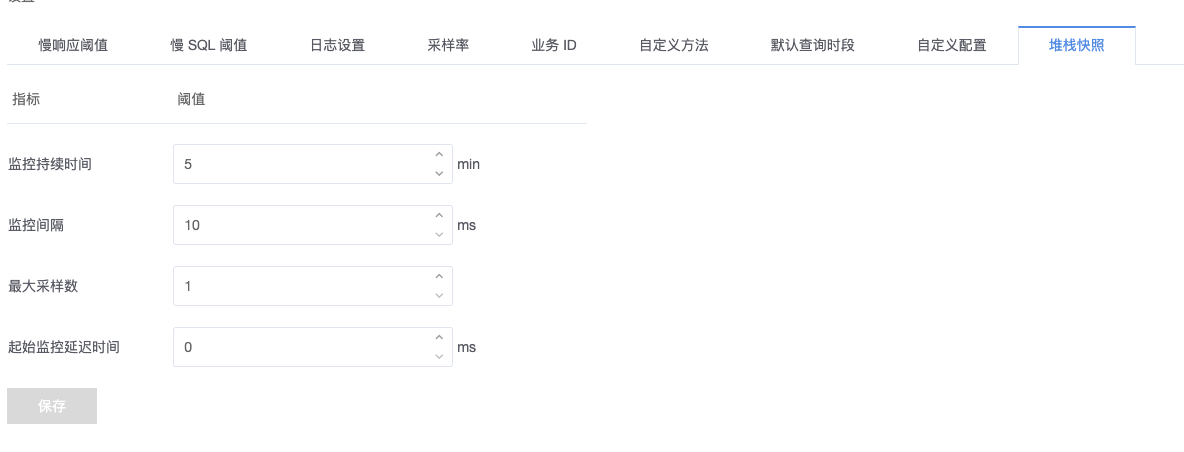Screen dimensions: 1184x452
Task: Increase 监控间隔 value with up arrow
Action: [x=438, y=216]
